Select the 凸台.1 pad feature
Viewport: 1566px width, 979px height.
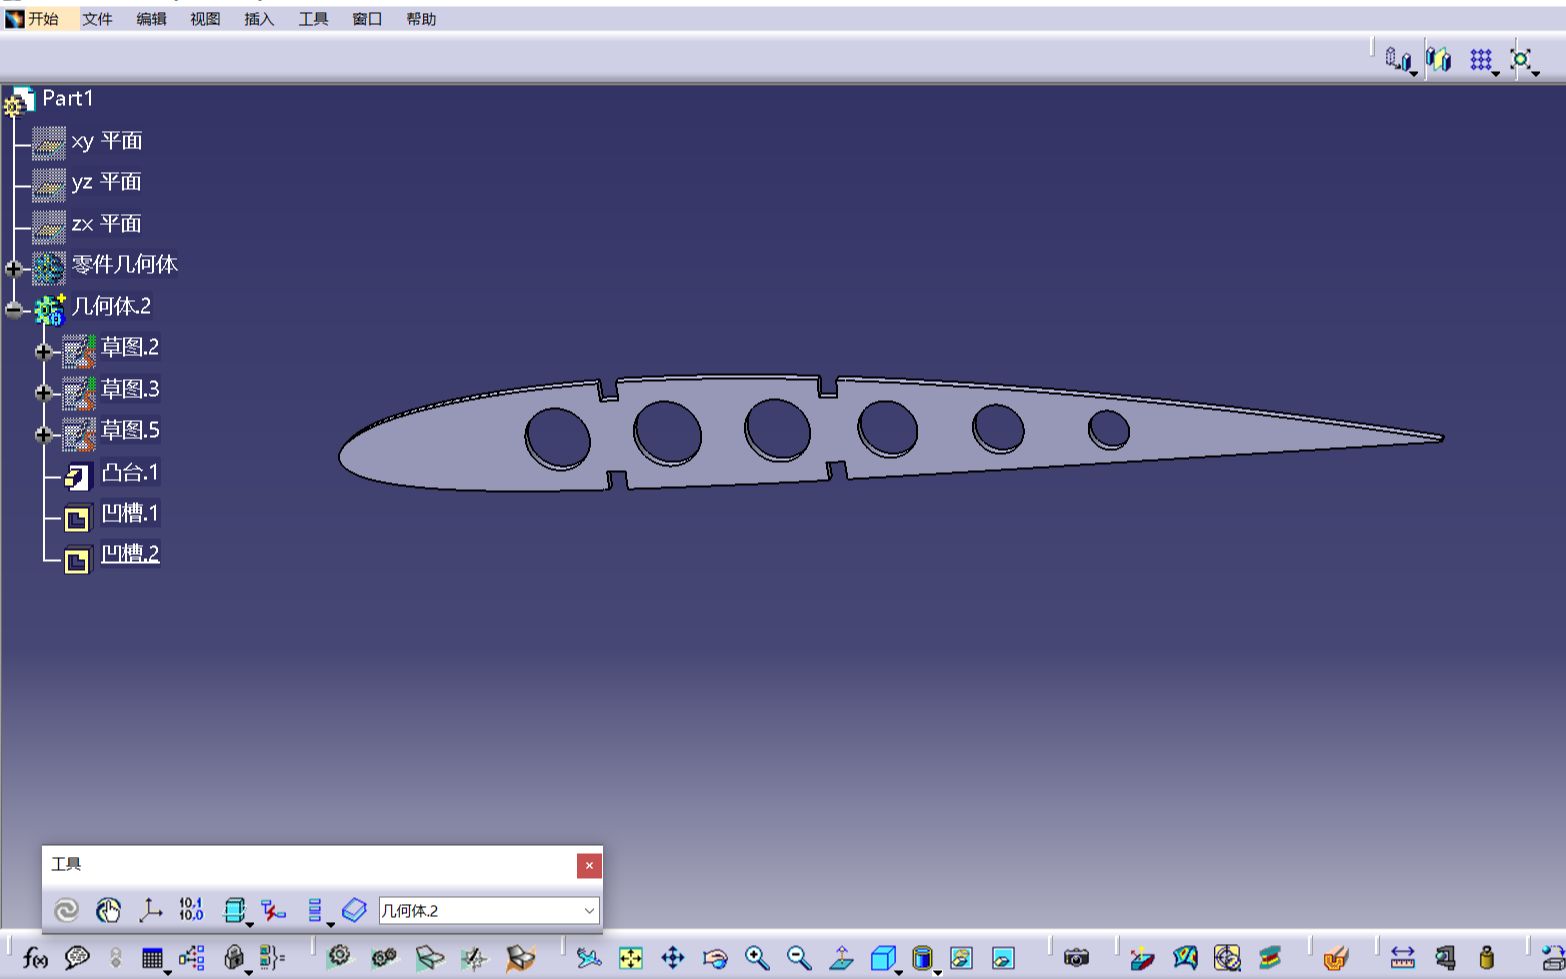click(130, 472)
